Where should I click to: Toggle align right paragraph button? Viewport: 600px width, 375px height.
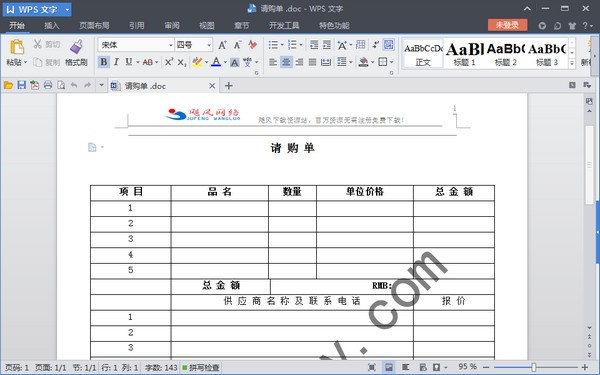299,62
